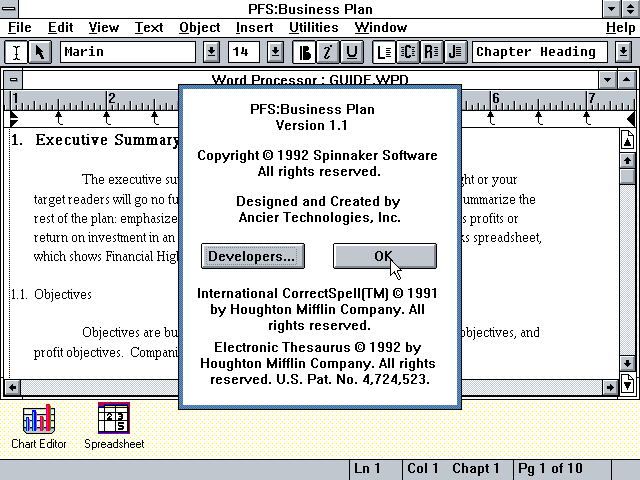Screen dimensions: 640x480
Task: Set center text alignment
Action: [407, 52]
